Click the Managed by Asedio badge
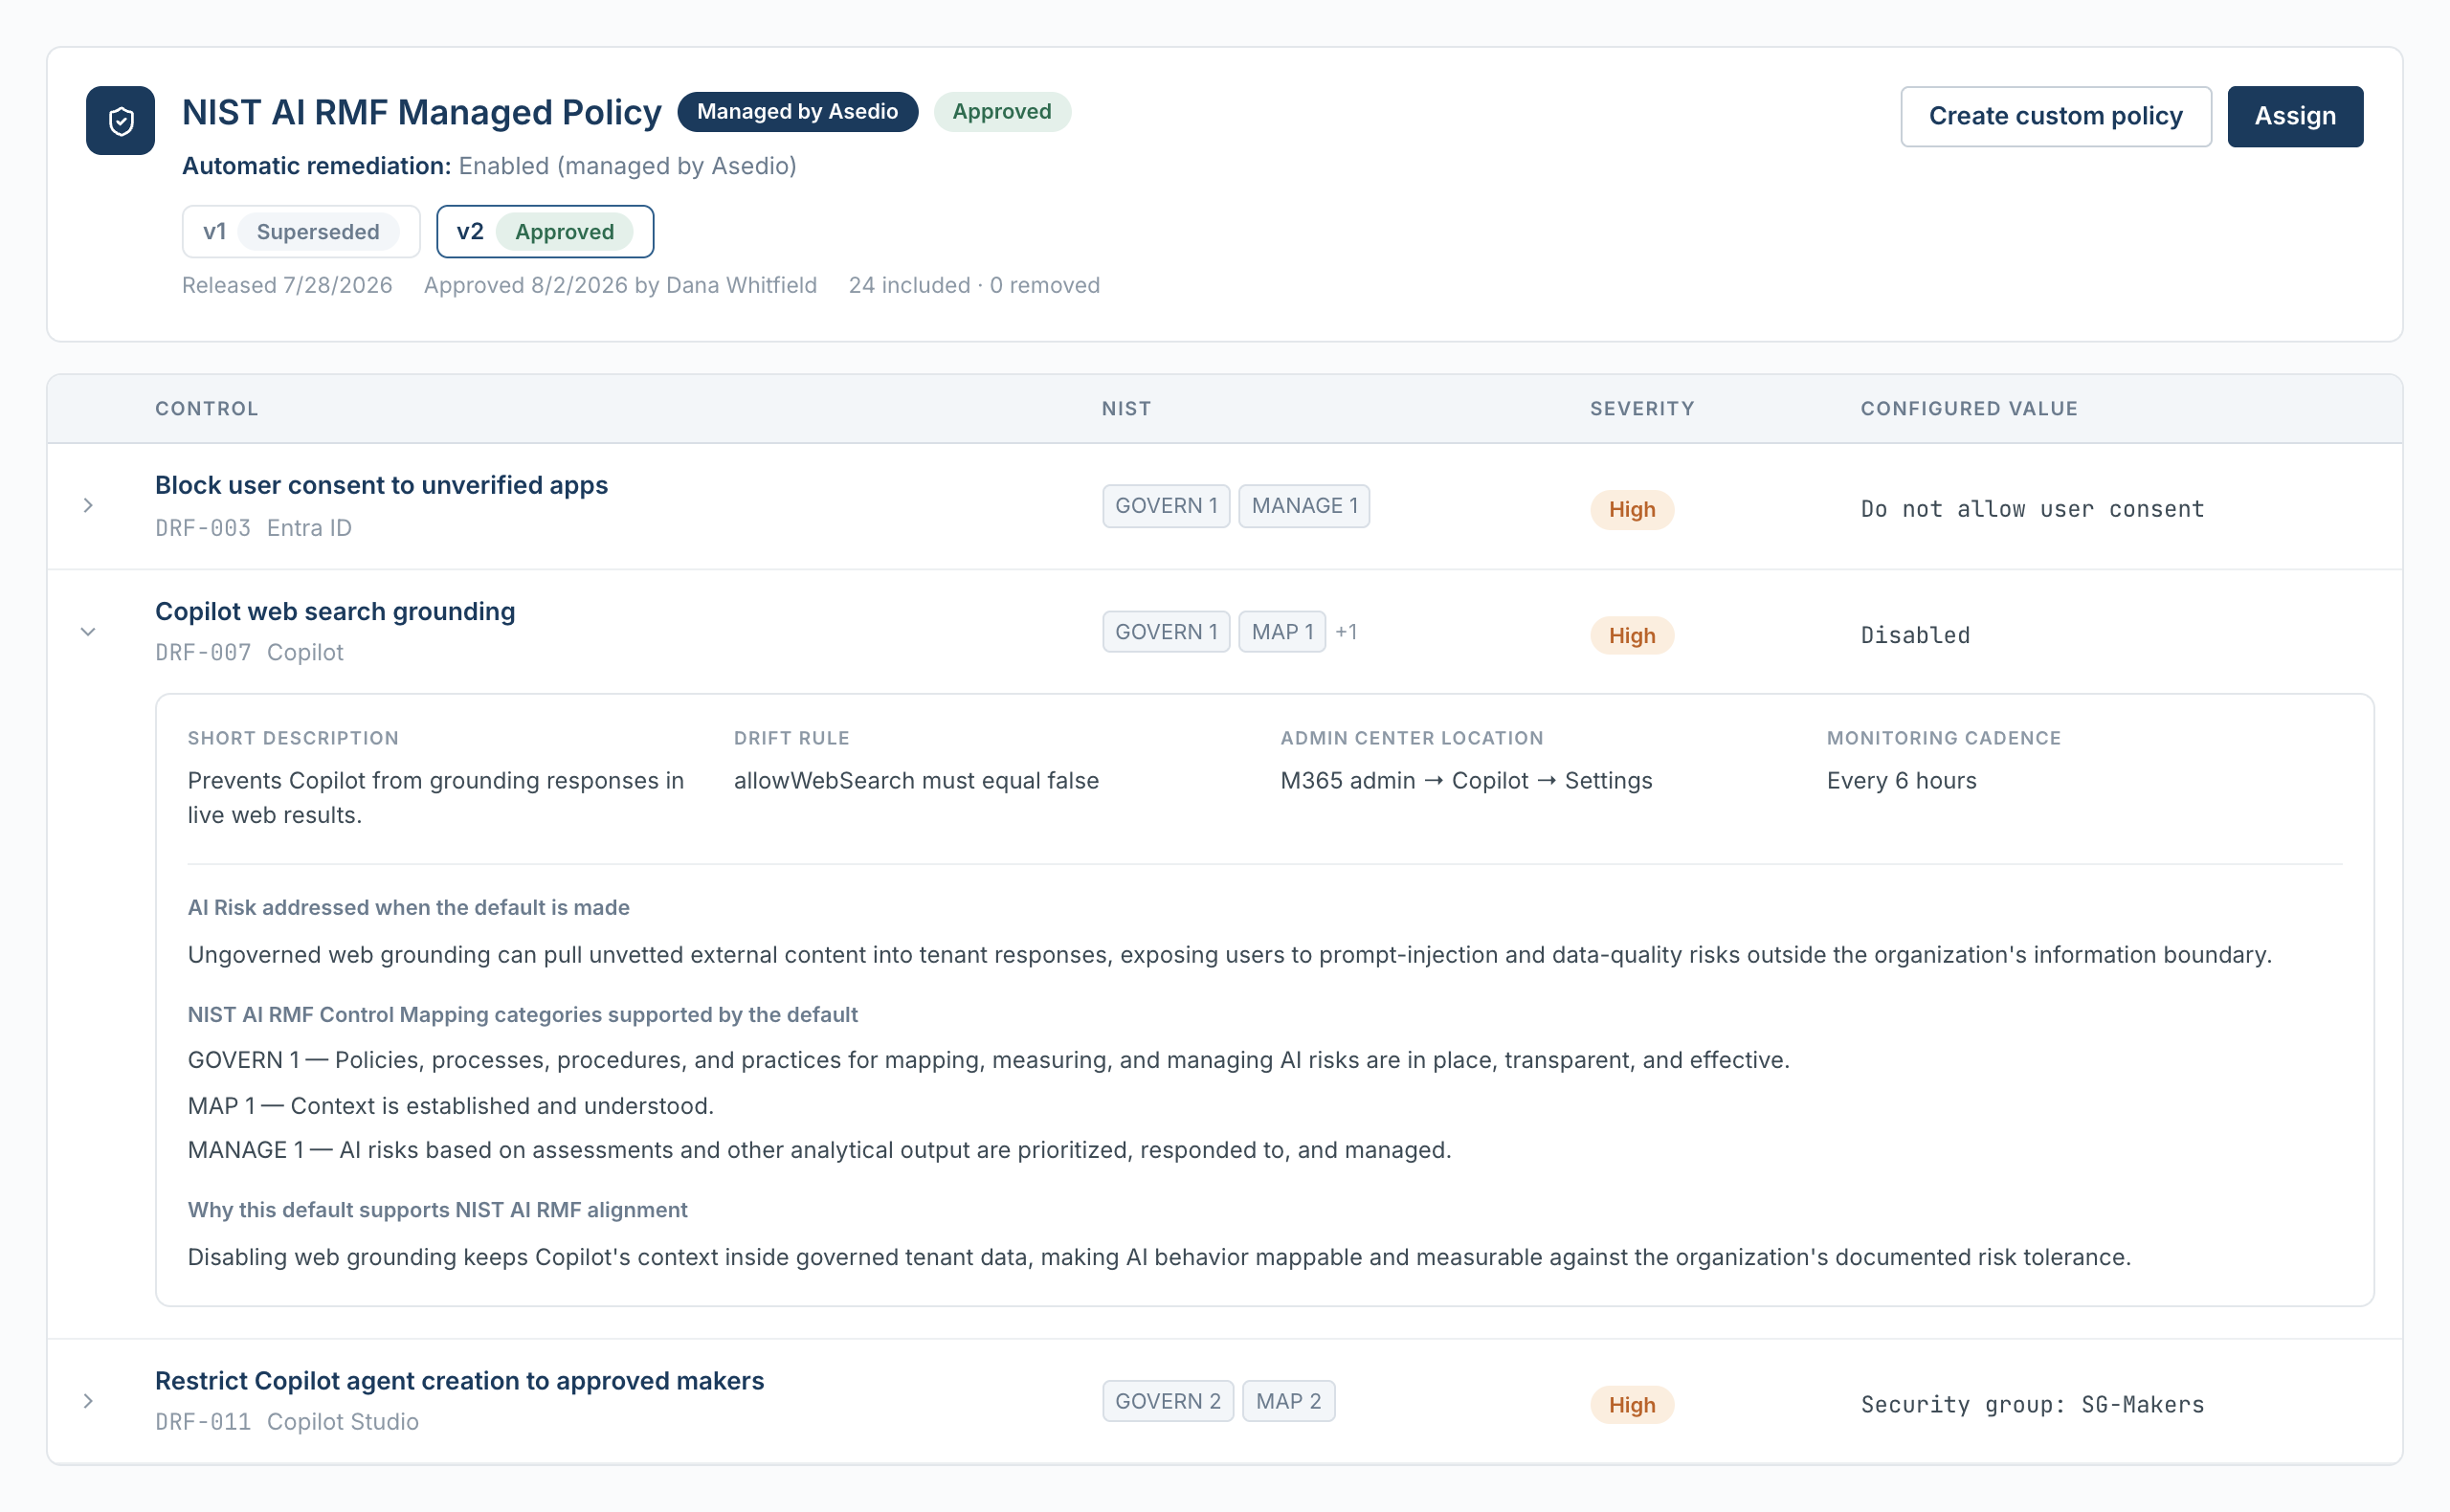The image size is (2450, 1512). [x=797, y=111]
